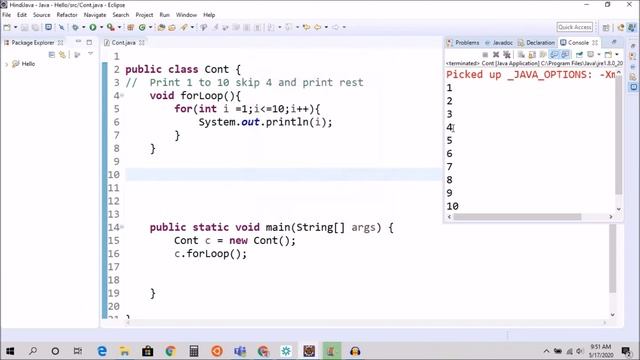Image resolution: width=640 pixels, height=360 pixels.
Task: Click Display Selected Console icon
Action: 590,55
